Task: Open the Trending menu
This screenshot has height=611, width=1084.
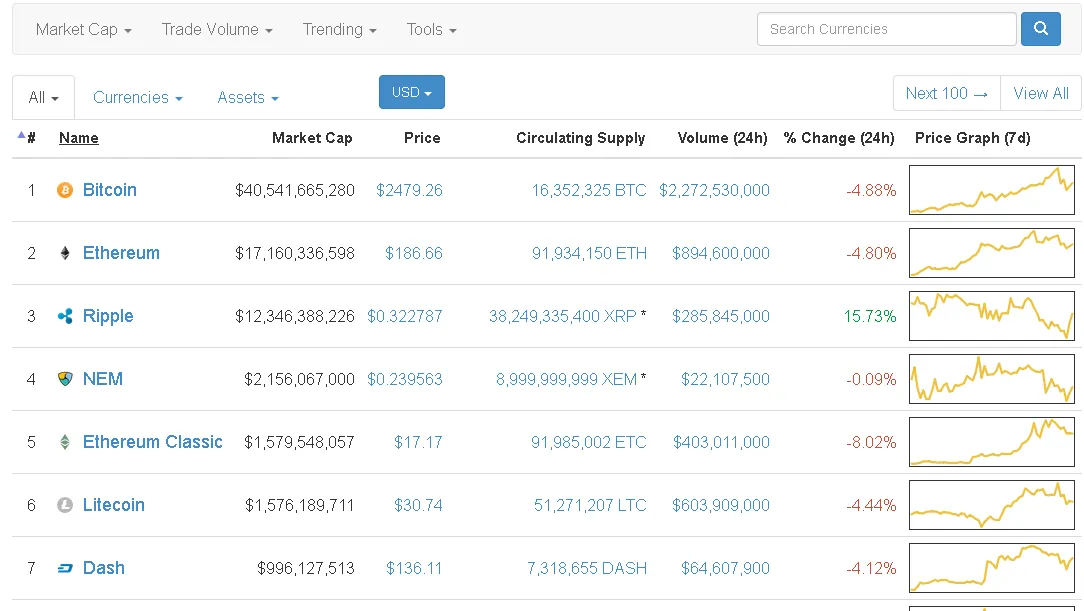Action: (339, 30)
